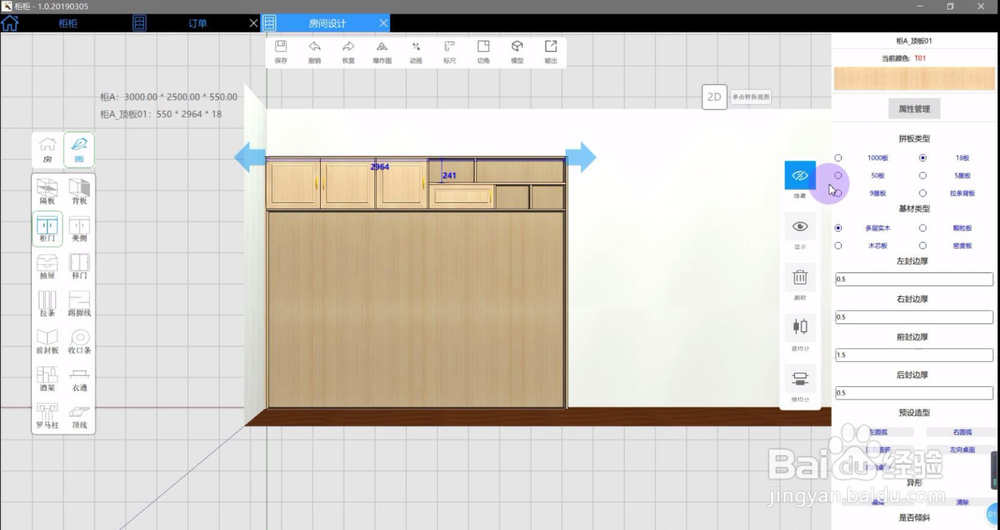Screen dimensions: 1000x530
Task: Select the 背板 back panel tool
Action: pos(79,191)
